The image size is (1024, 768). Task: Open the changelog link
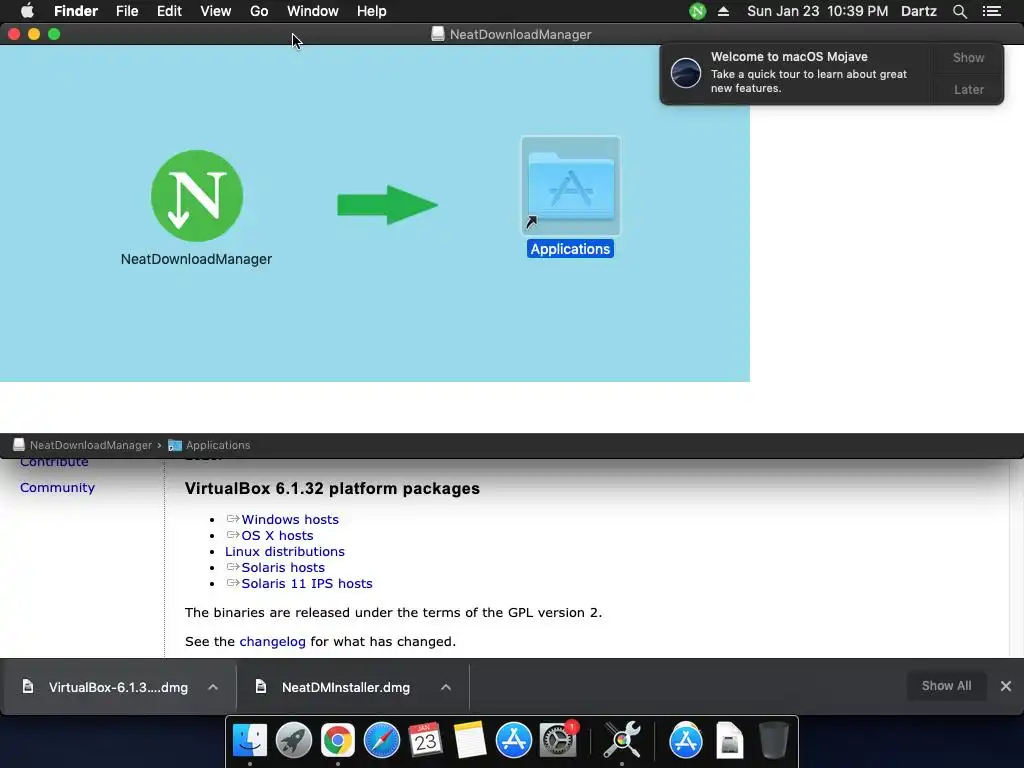[272, 641]
